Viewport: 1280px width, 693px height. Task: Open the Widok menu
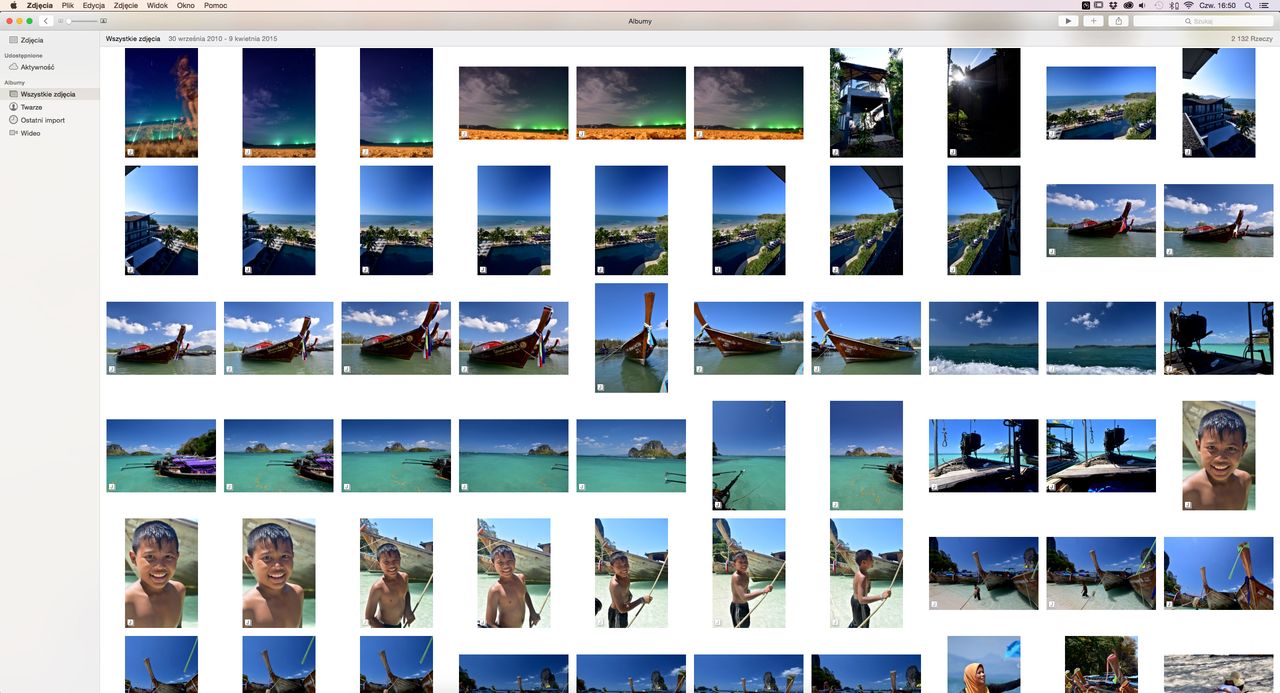point(157,5)
